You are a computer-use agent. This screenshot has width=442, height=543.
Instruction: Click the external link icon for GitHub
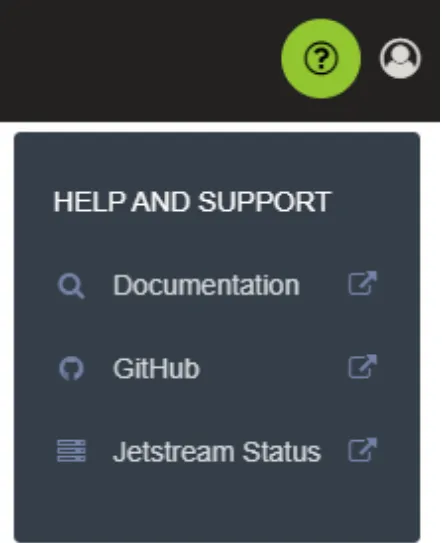pos(362,366)
